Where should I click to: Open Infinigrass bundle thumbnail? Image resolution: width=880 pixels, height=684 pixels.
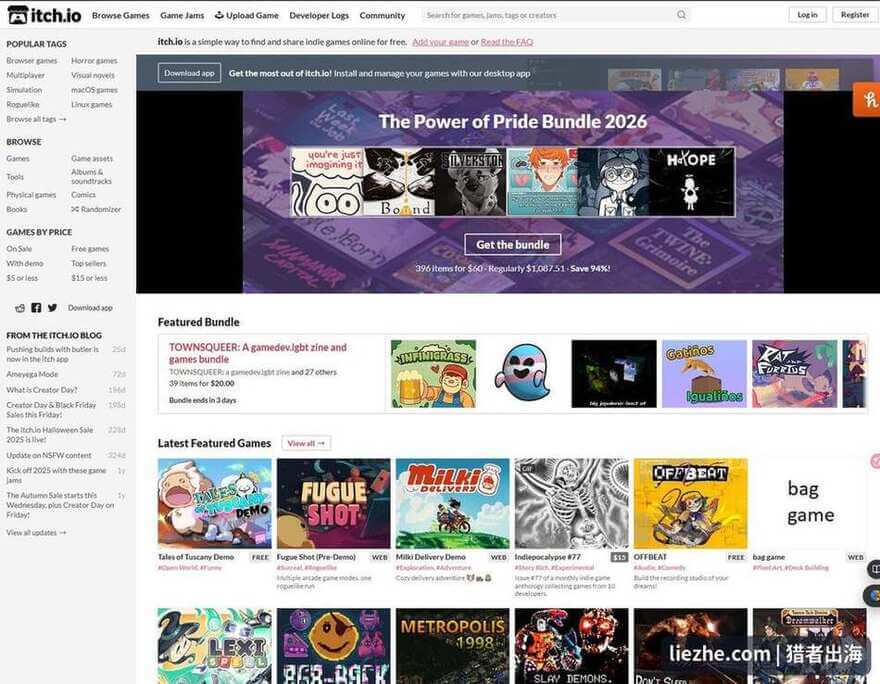pos(433,374)
